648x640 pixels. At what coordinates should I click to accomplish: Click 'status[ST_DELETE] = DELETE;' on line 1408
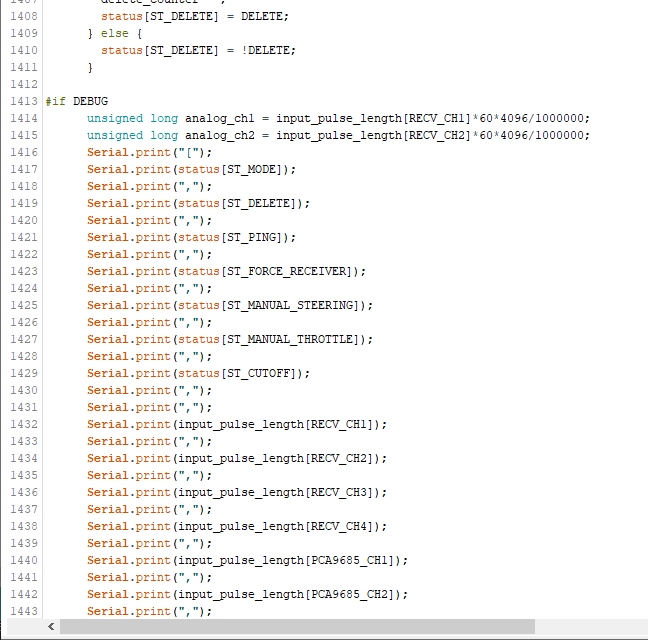coord(195,17)
